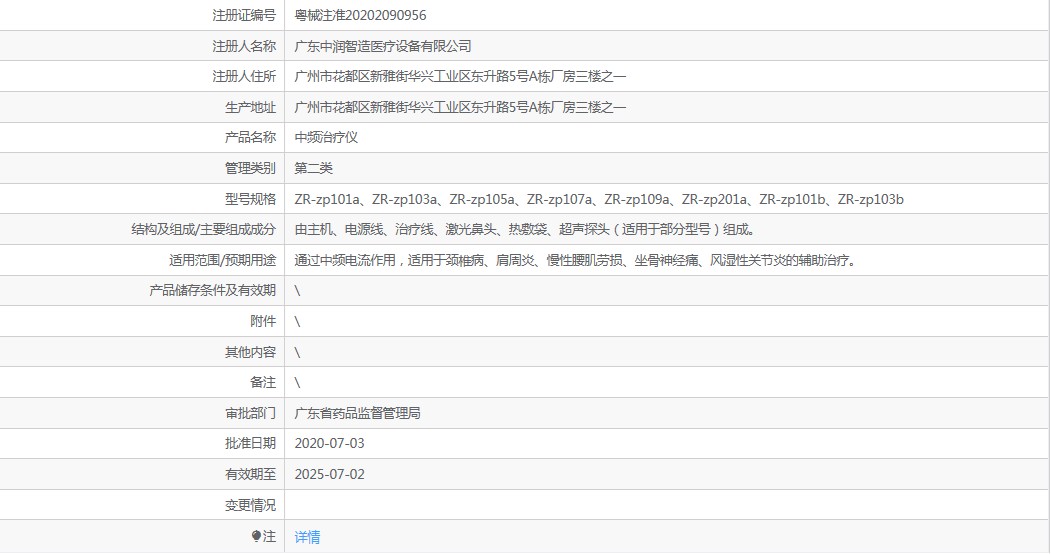Click the 适用范围/预期用途 label

223,260
